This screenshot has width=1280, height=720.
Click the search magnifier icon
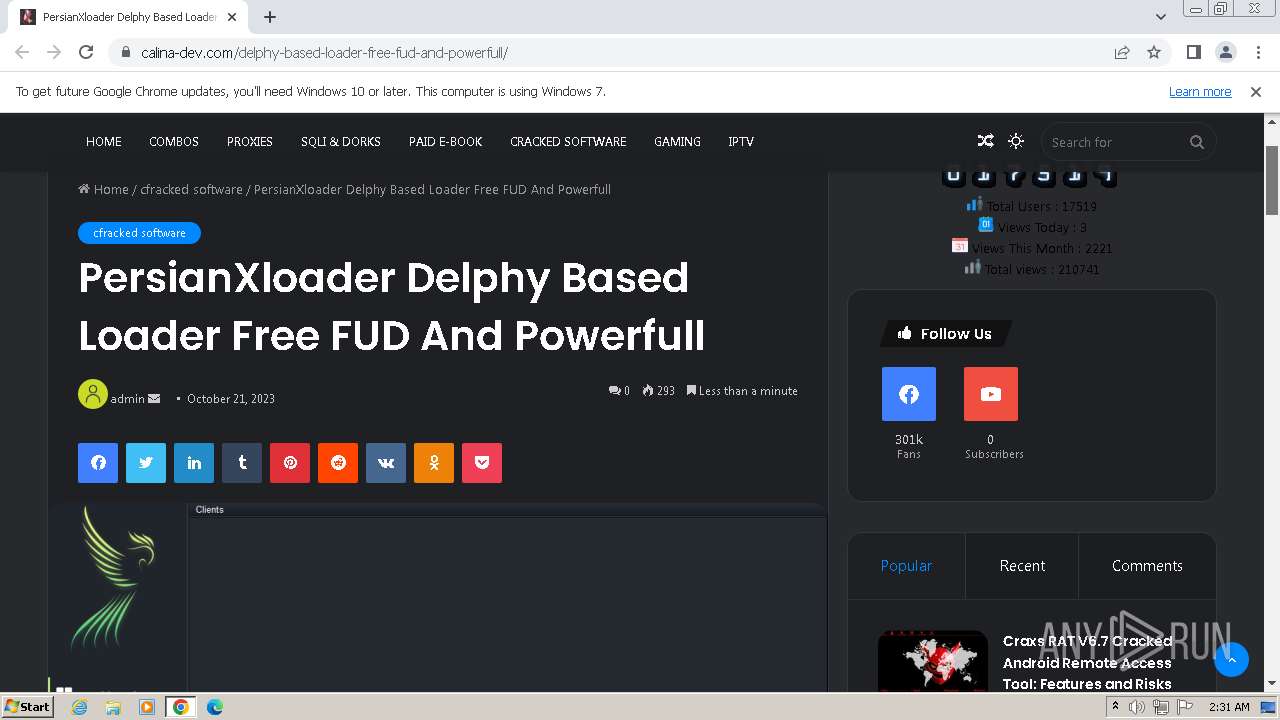click(x=1197, y=142)
